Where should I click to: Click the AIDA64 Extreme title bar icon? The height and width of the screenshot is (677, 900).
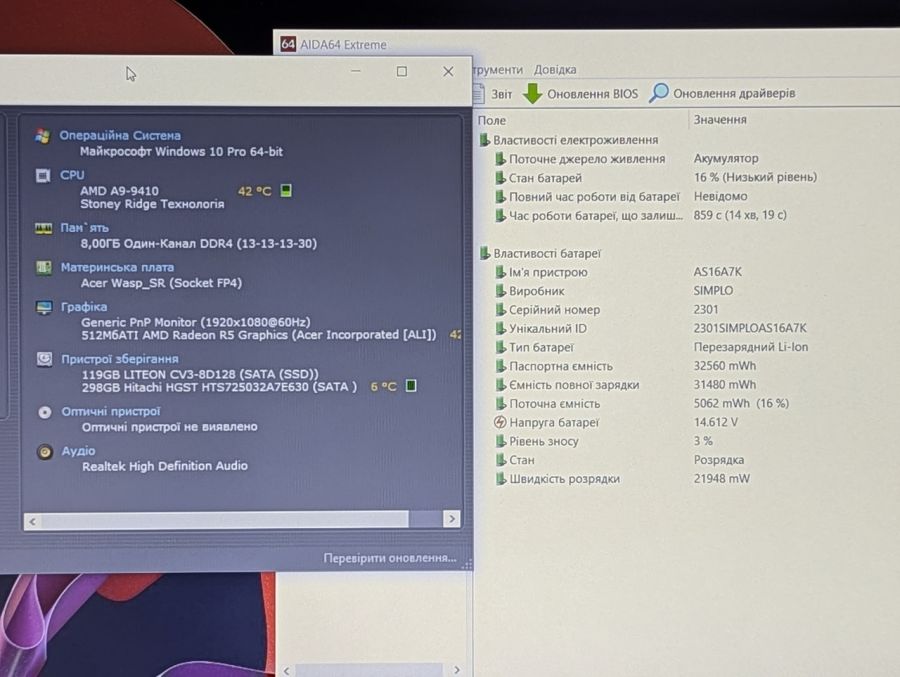pyautogui.click(x=288, y=44)
